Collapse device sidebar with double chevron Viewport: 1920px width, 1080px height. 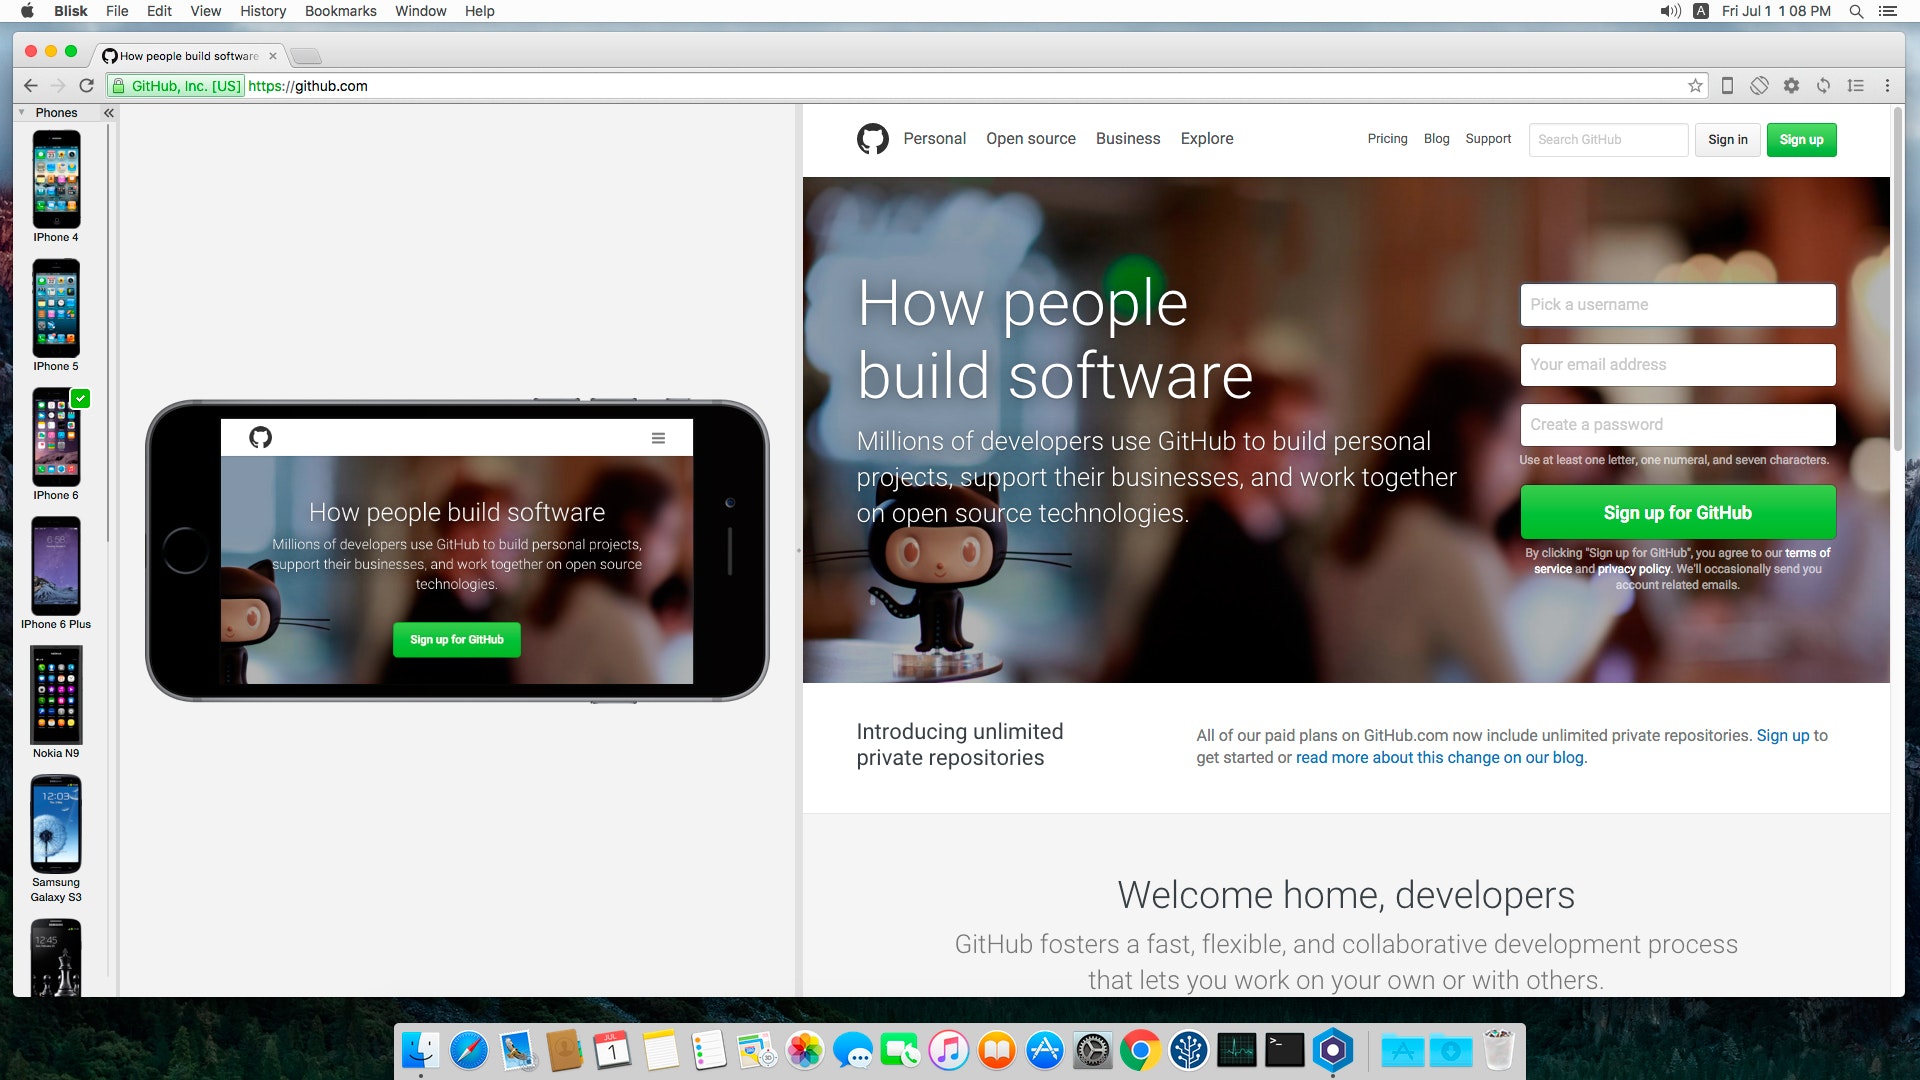[109, 113]
